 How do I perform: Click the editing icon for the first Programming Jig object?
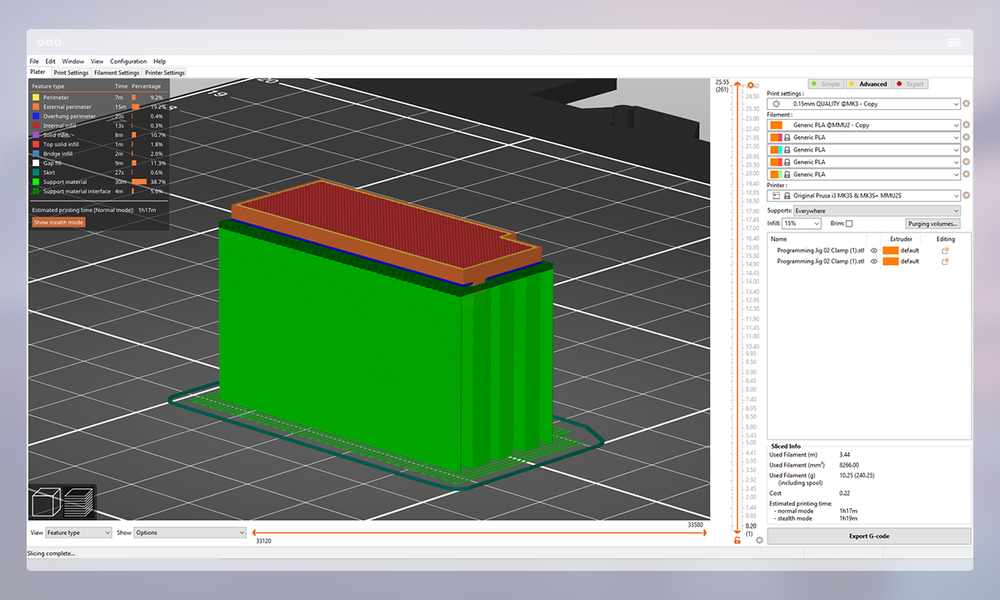point(947,250)
